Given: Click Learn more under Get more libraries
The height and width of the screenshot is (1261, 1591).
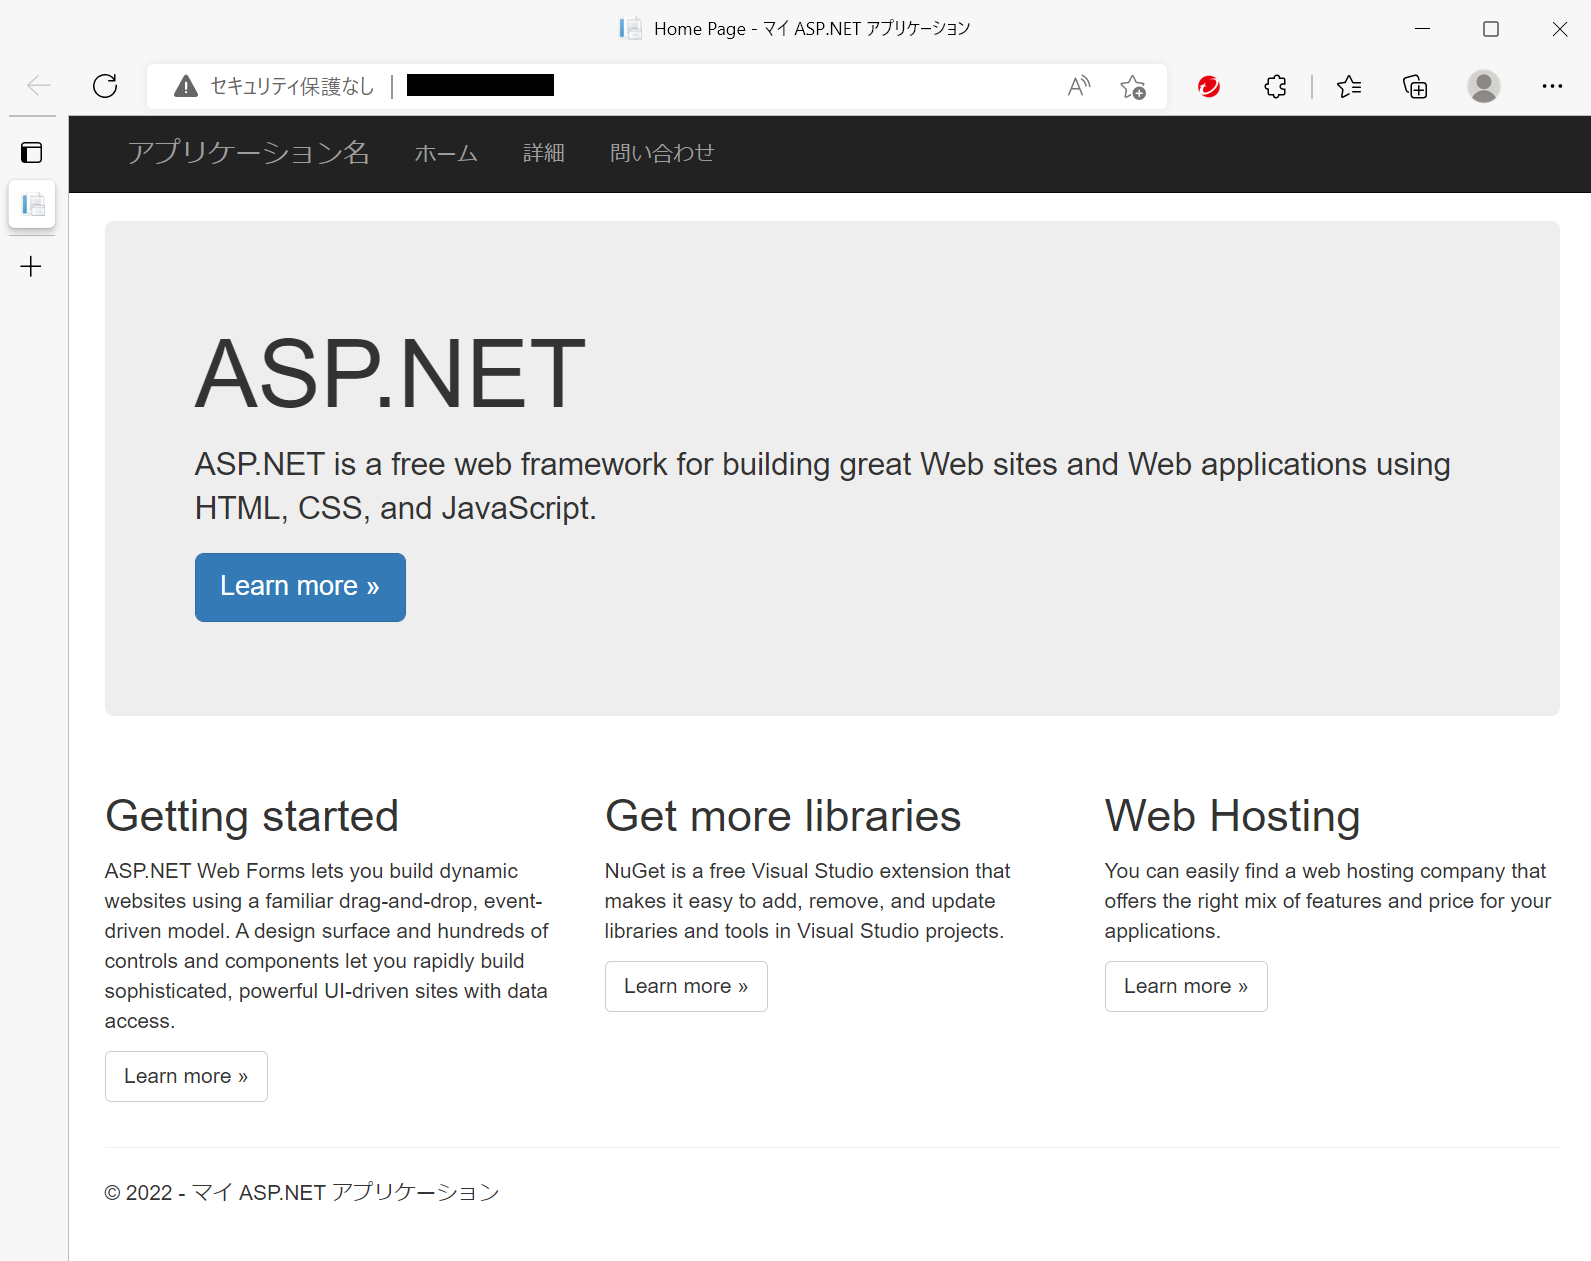Looking at the screenshot, I should [686, 986].
